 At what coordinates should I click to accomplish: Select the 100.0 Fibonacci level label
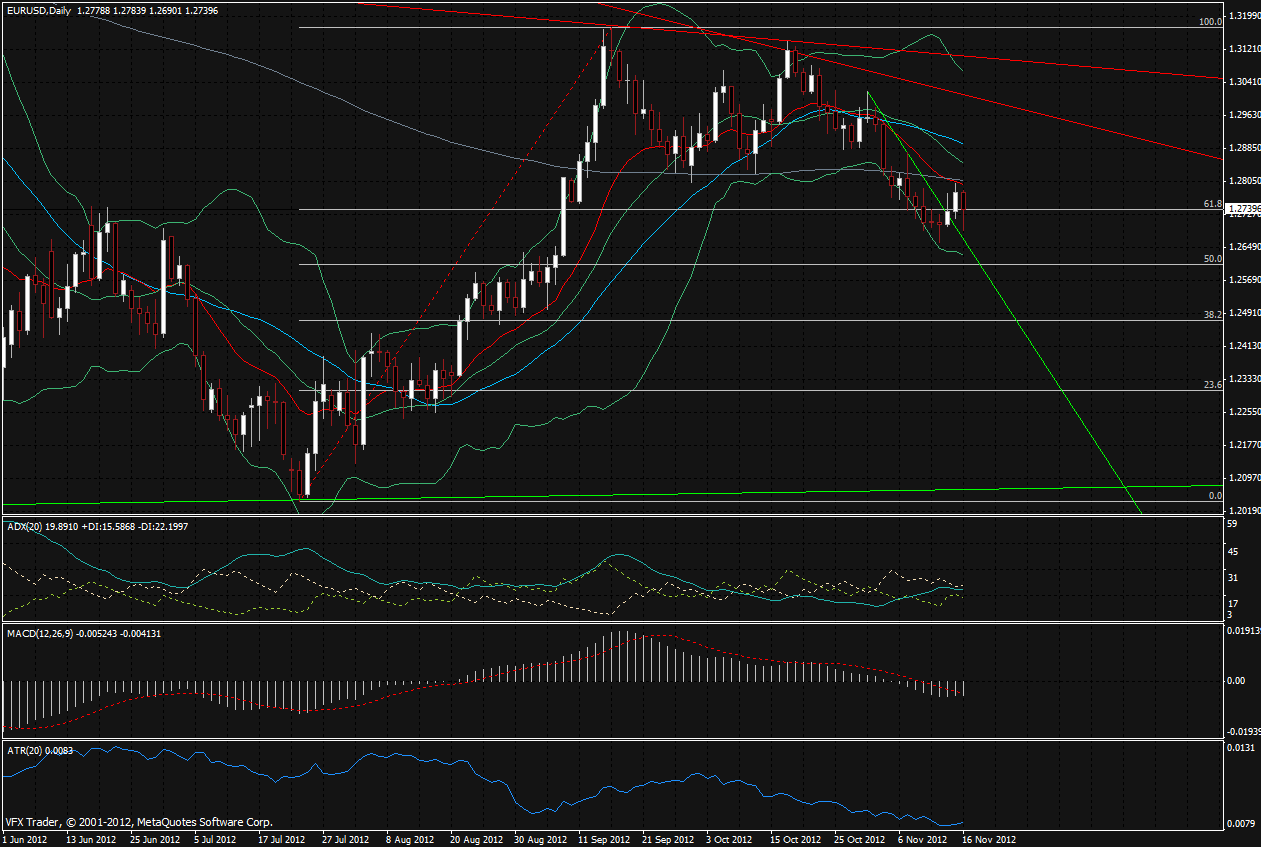(x=1210, y=21)
